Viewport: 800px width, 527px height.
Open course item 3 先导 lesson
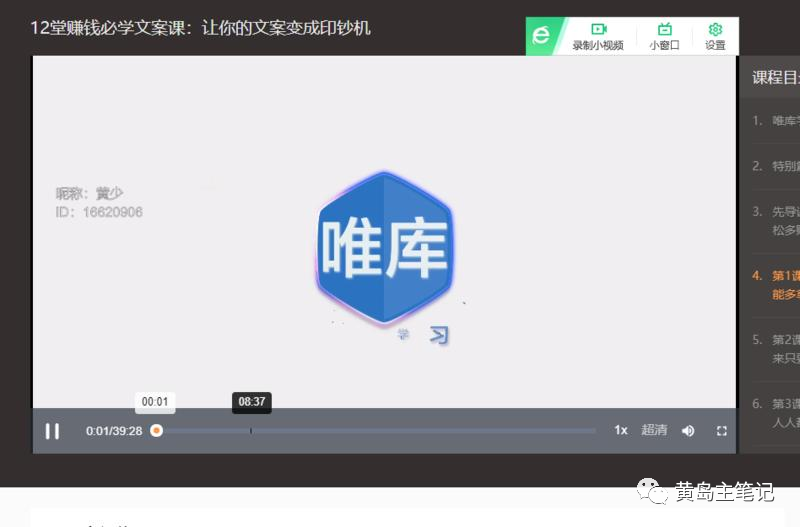[x=780, y=220]
